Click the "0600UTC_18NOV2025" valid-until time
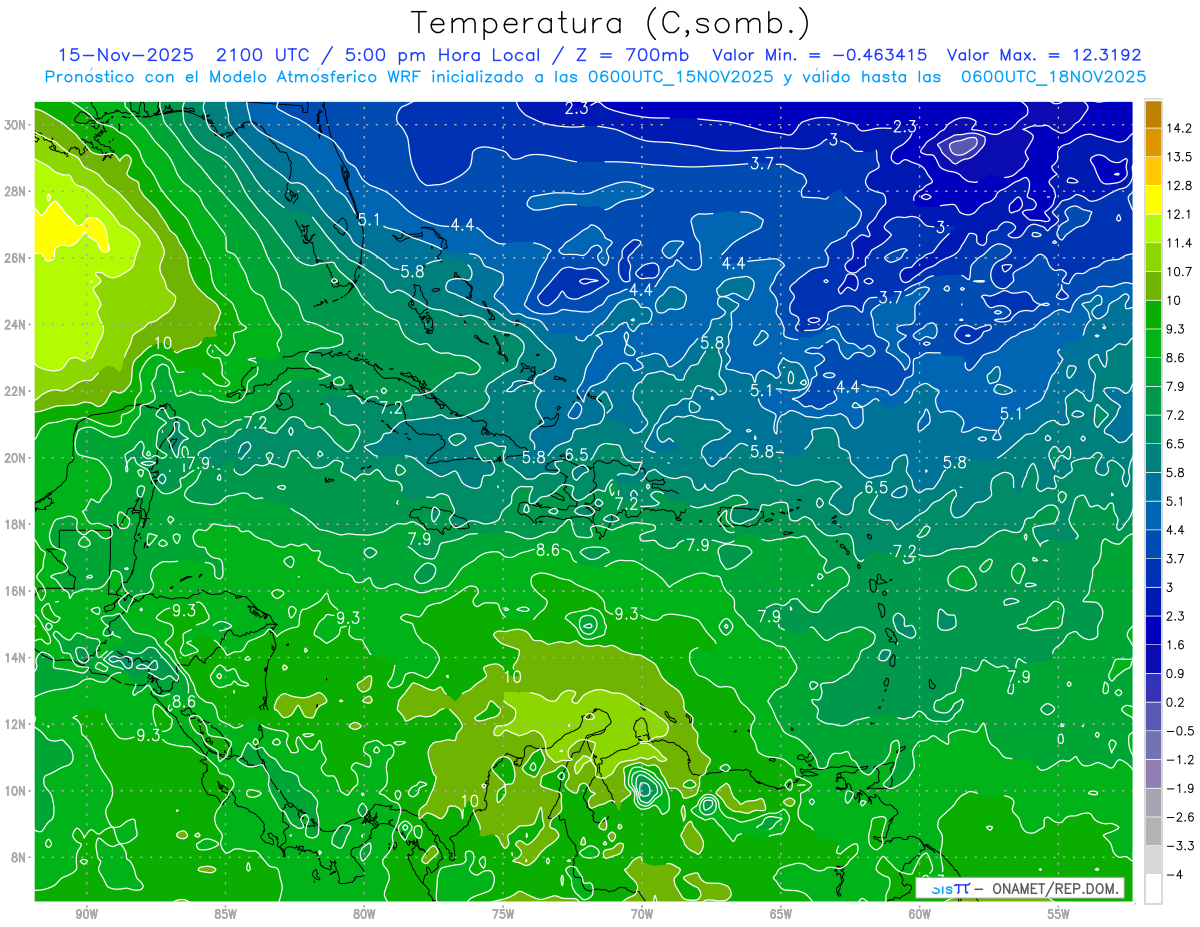This screenshot has height=927, width=1200. (1053, 76)
